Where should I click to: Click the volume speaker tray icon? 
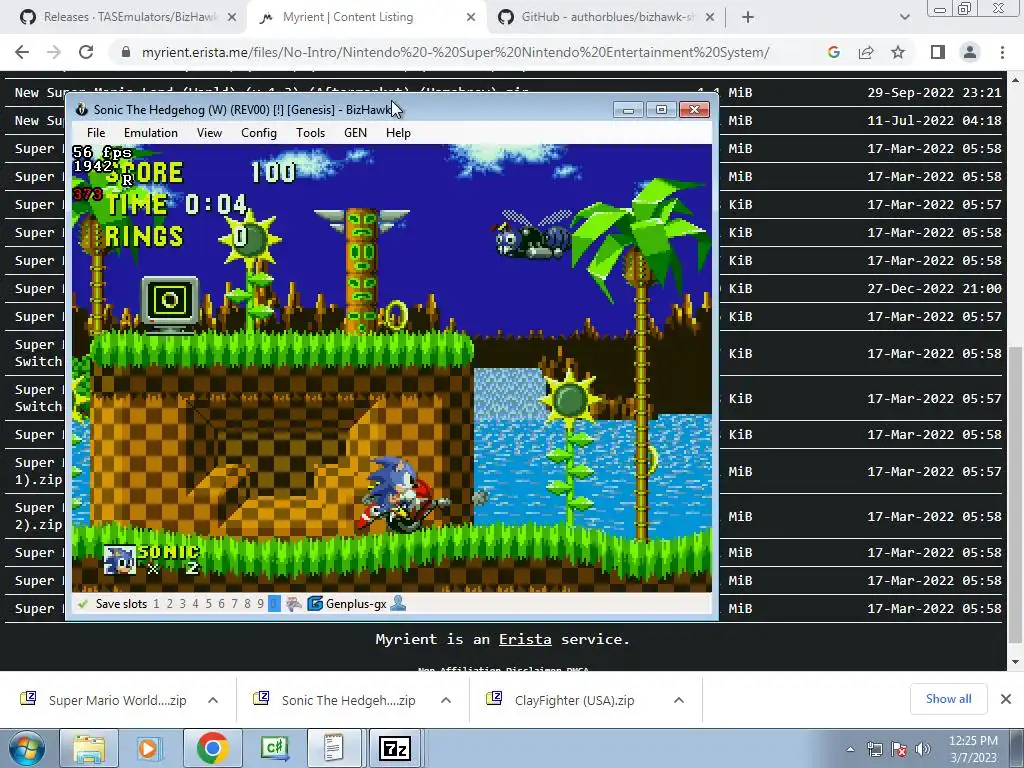[923, 750]
